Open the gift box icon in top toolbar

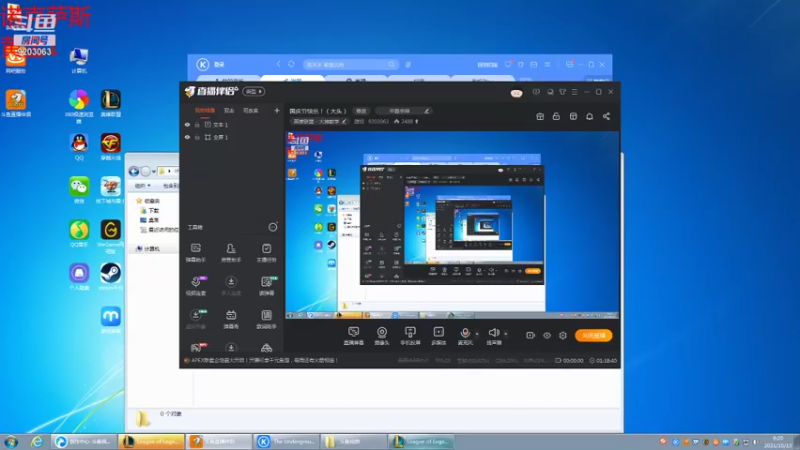click(x=540, y=116)
